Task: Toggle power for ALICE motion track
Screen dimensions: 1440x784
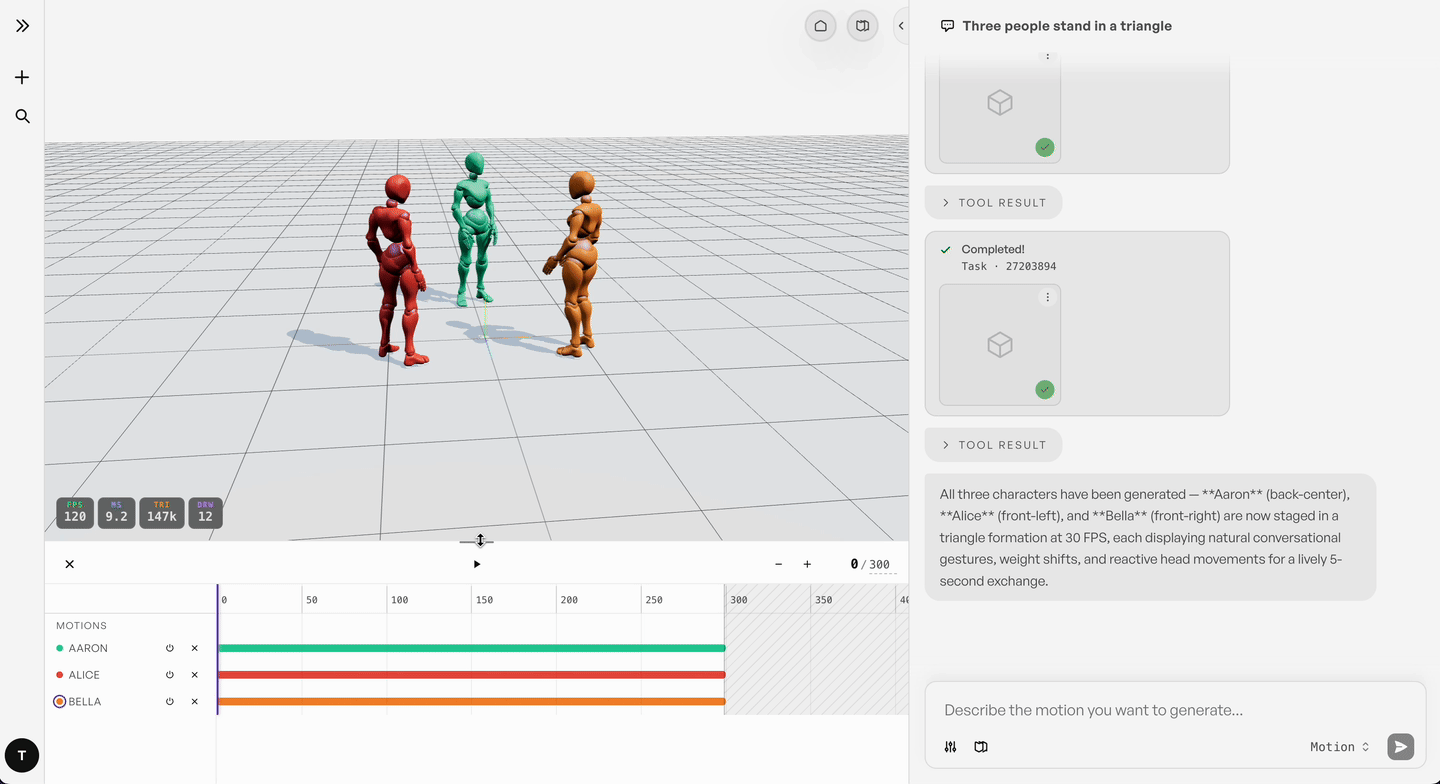Action: pos(170,675)
